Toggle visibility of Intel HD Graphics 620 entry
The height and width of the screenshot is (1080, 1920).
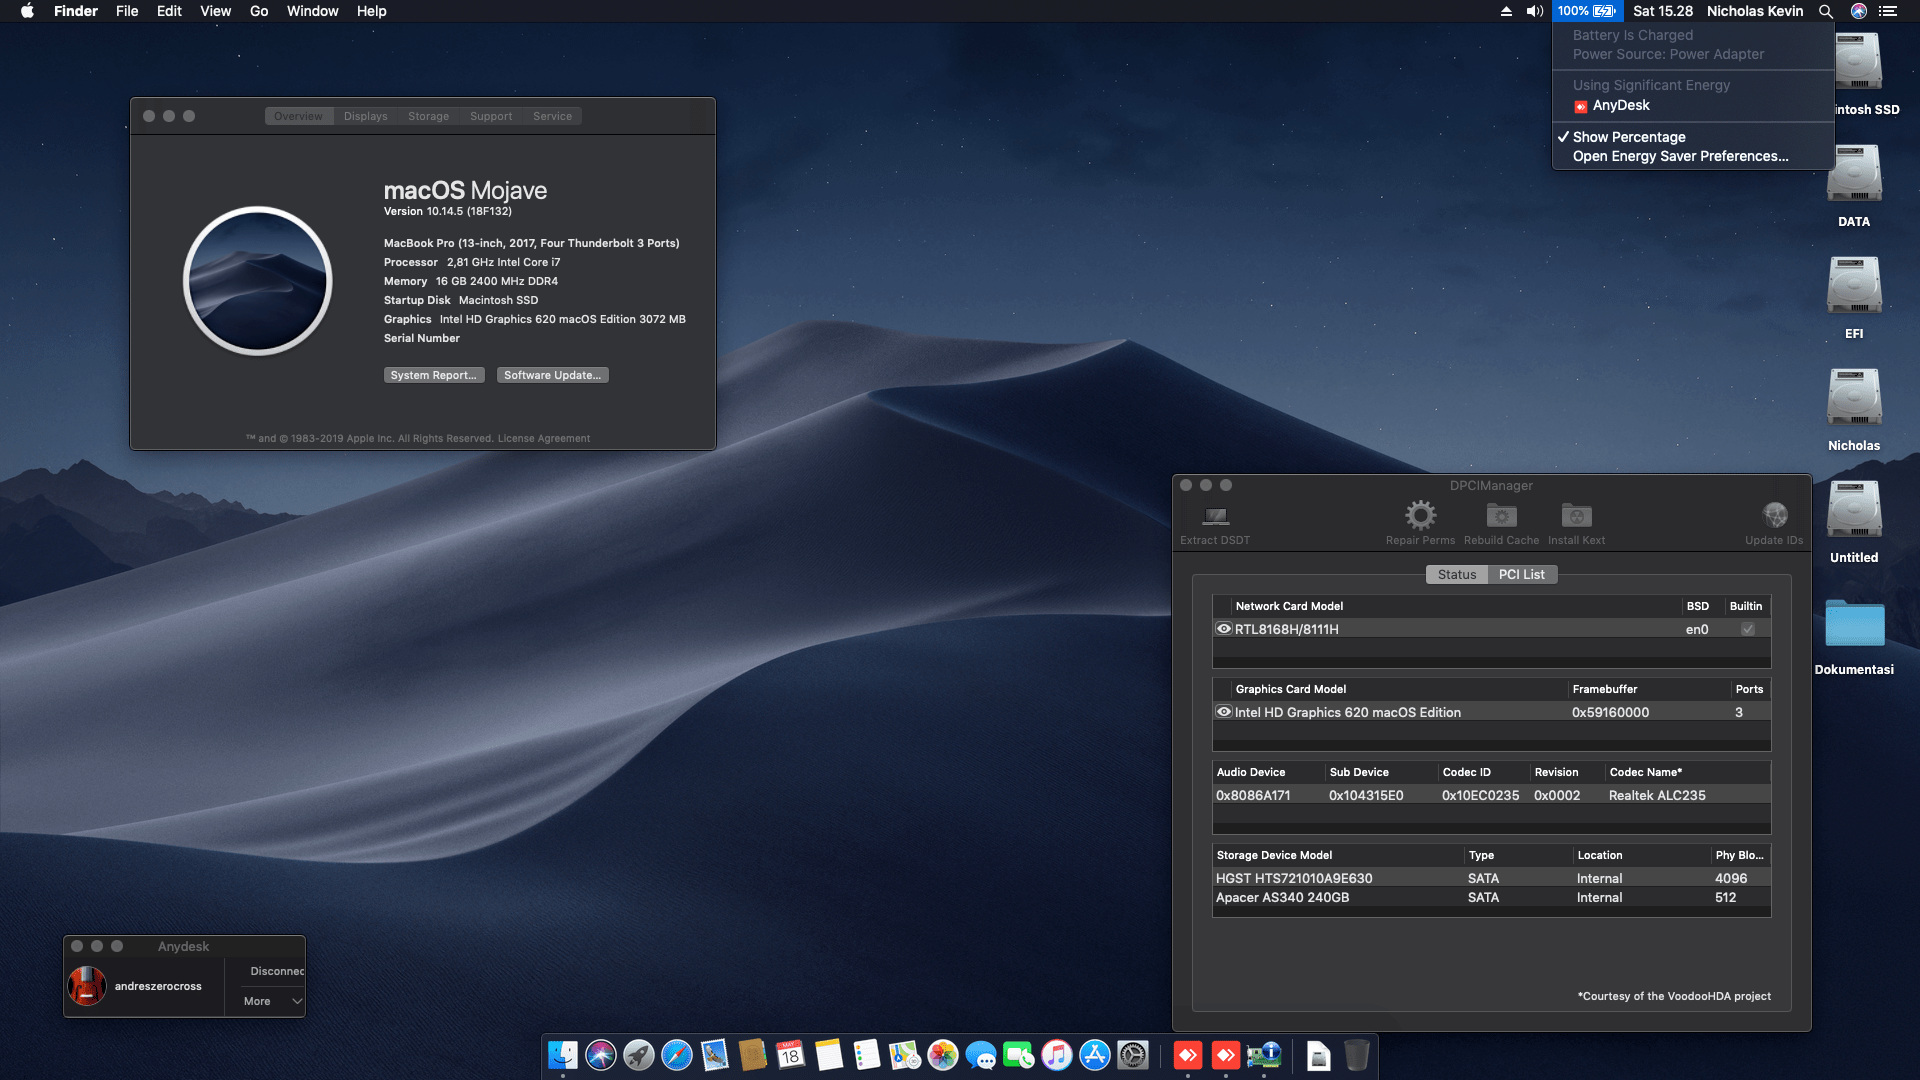point(1223,711)
